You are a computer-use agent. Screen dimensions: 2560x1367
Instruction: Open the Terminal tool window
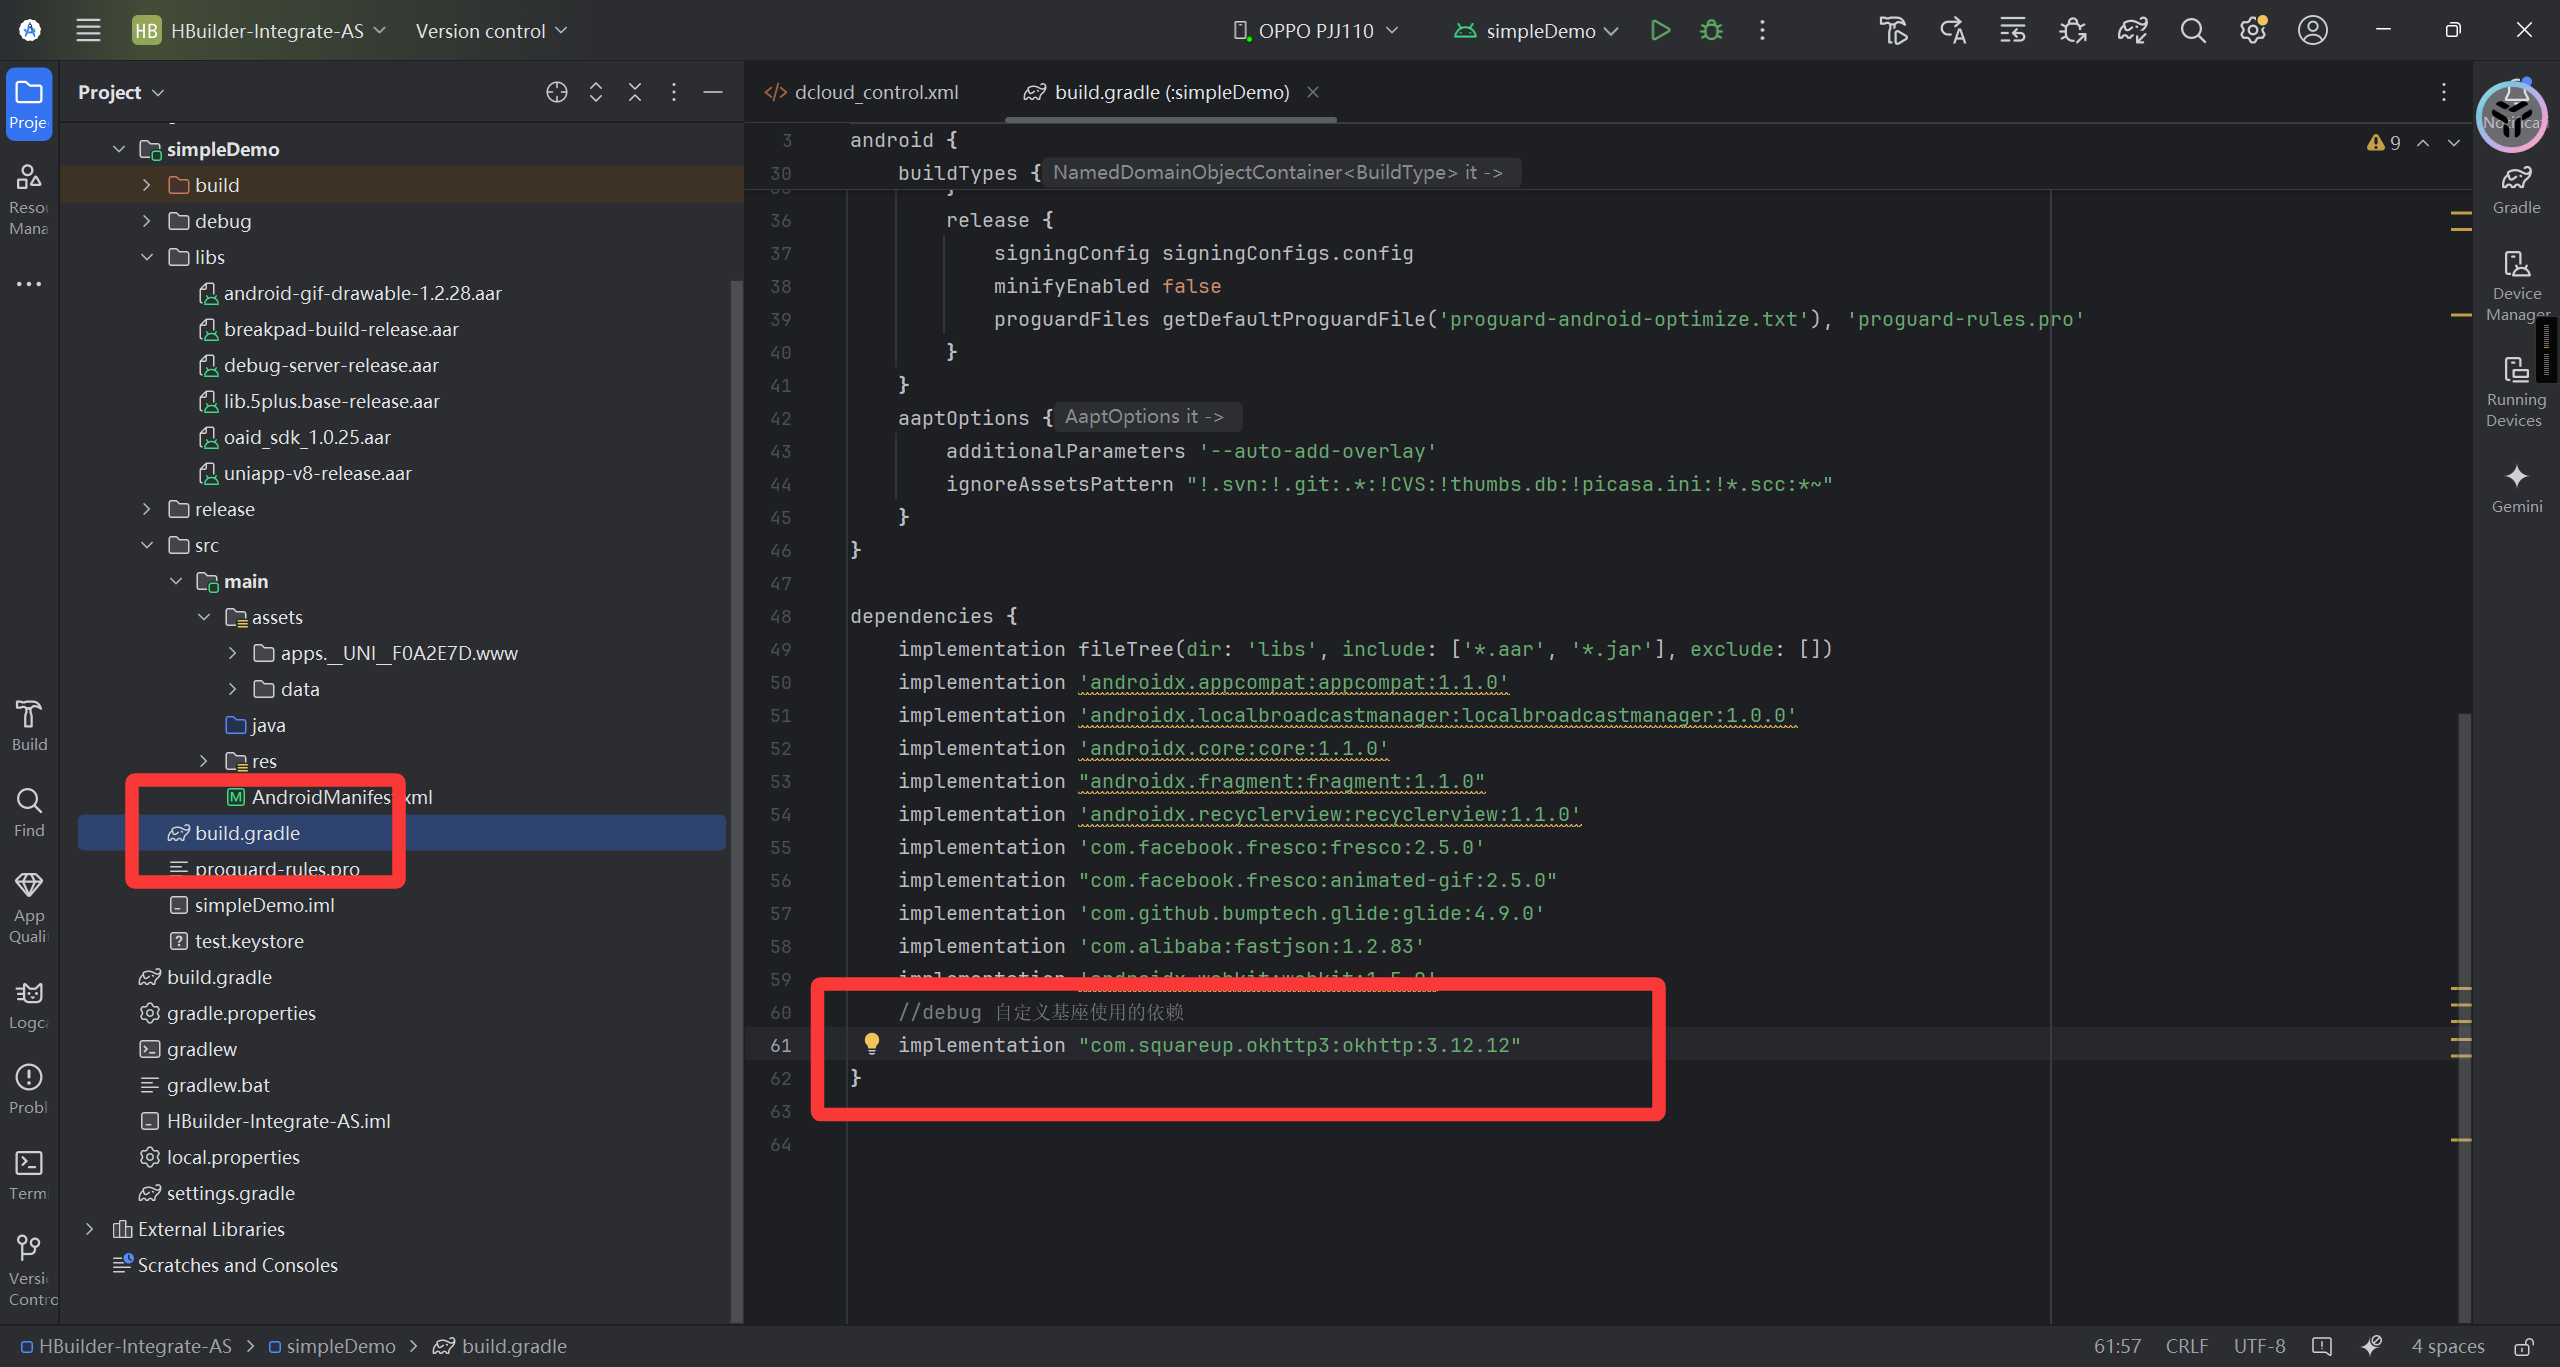point(29,1176)
